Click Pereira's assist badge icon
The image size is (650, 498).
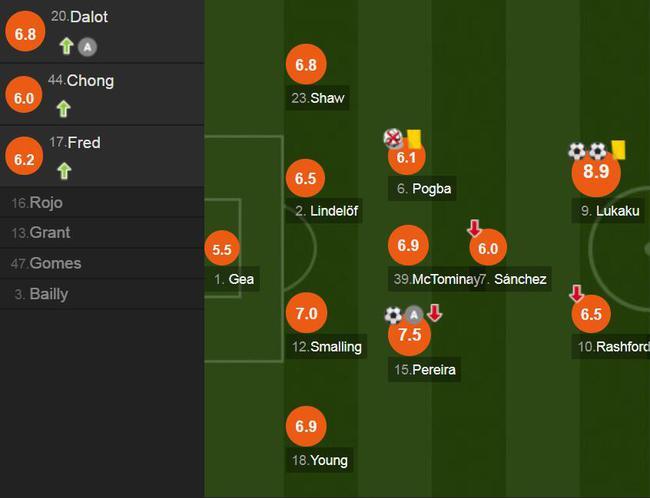tap(413, 315)
